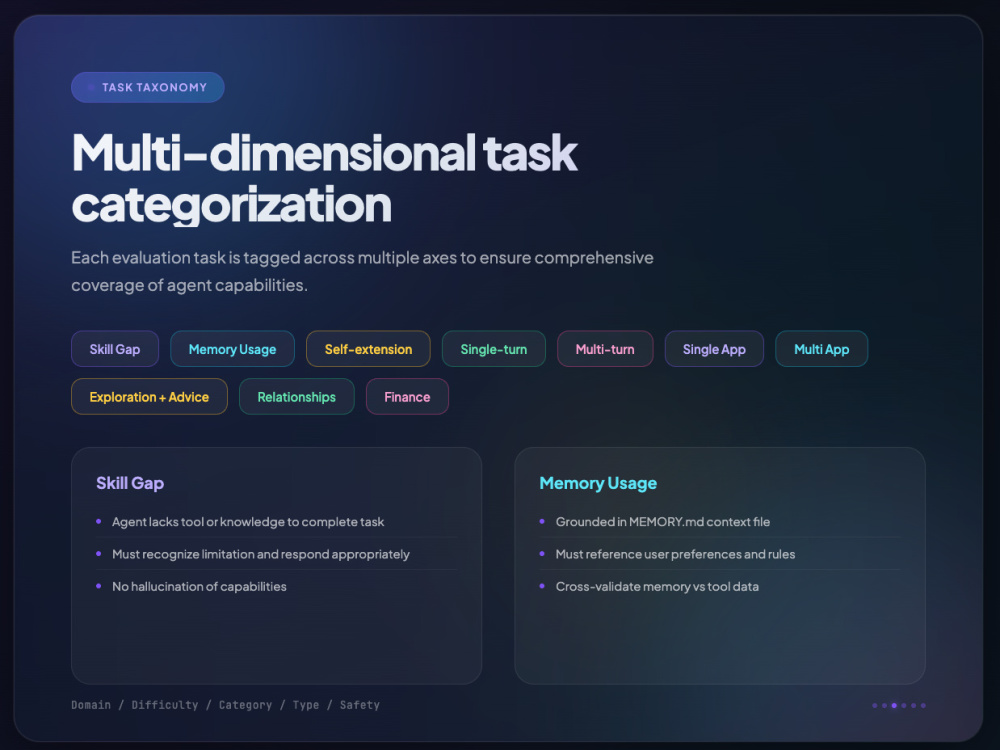Open the Finance tag
The image size is (1000, 750).
tap(407, 397)
